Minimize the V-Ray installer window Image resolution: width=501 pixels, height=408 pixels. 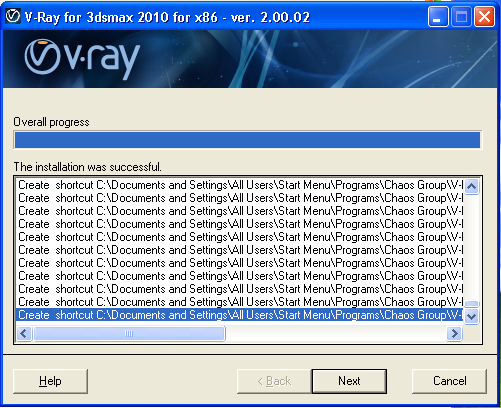coord(438,17)
